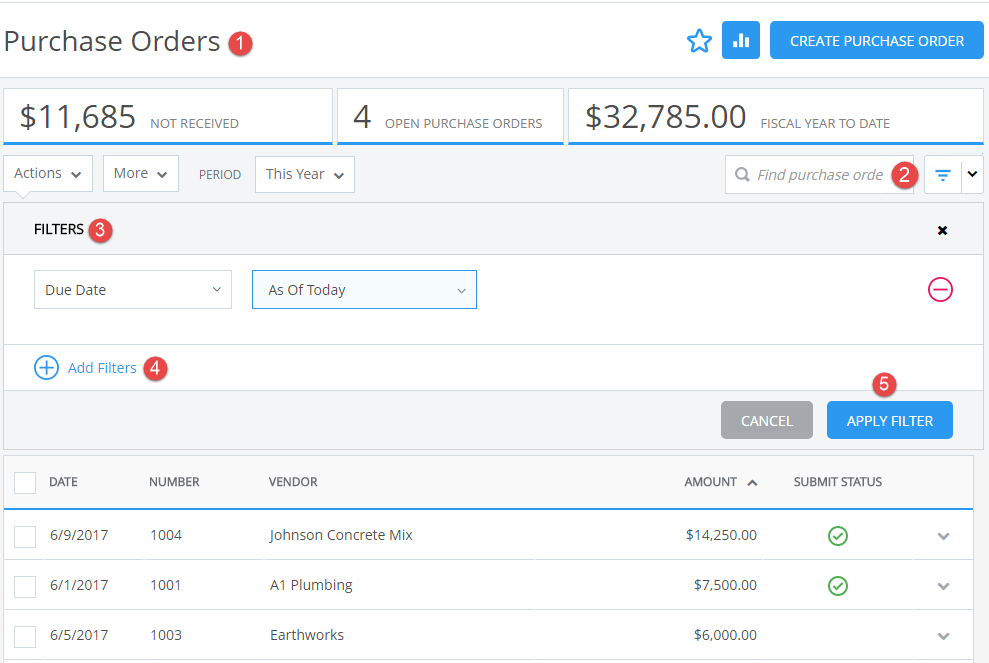Open the More menu
989x663 pixels.
tap(140, 174)
